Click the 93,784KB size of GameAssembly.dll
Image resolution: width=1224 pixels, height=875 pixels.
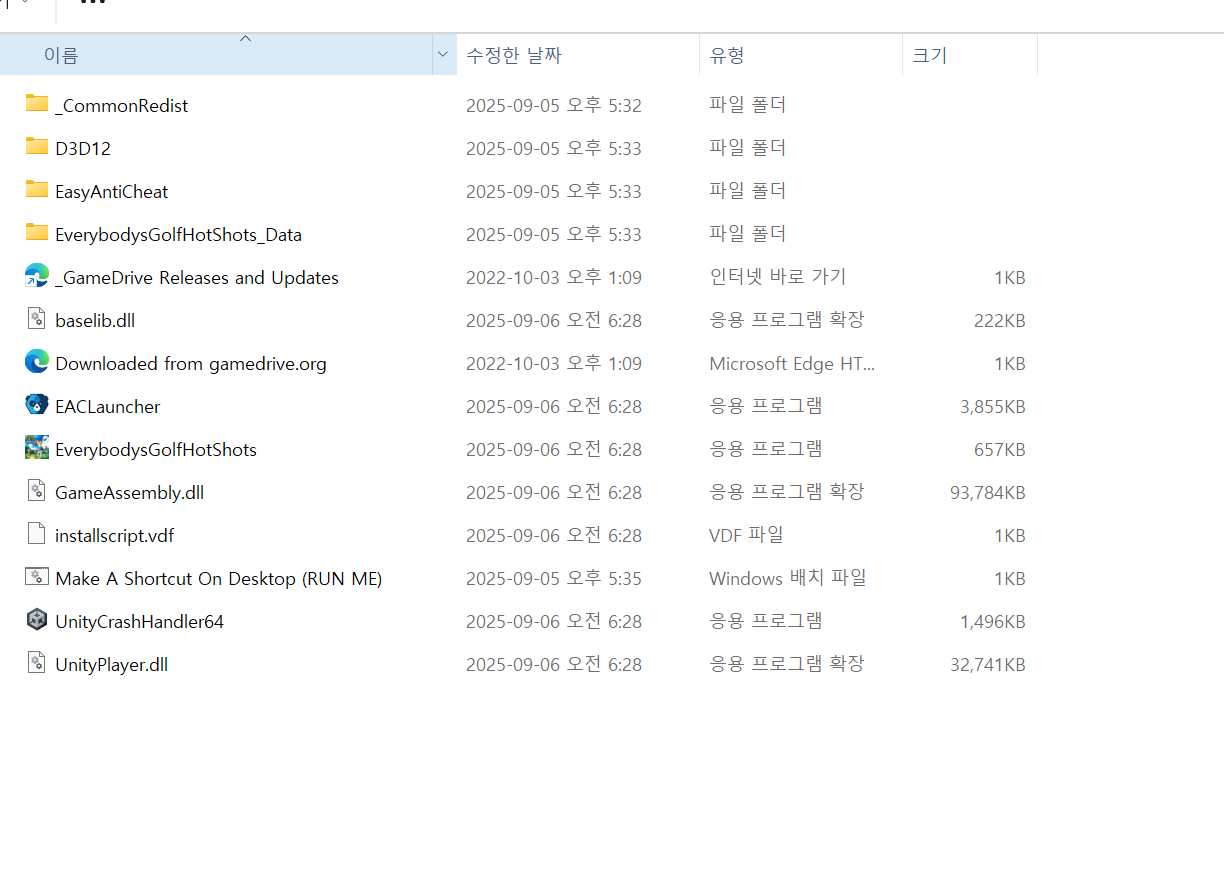click(x=987, y=492)
